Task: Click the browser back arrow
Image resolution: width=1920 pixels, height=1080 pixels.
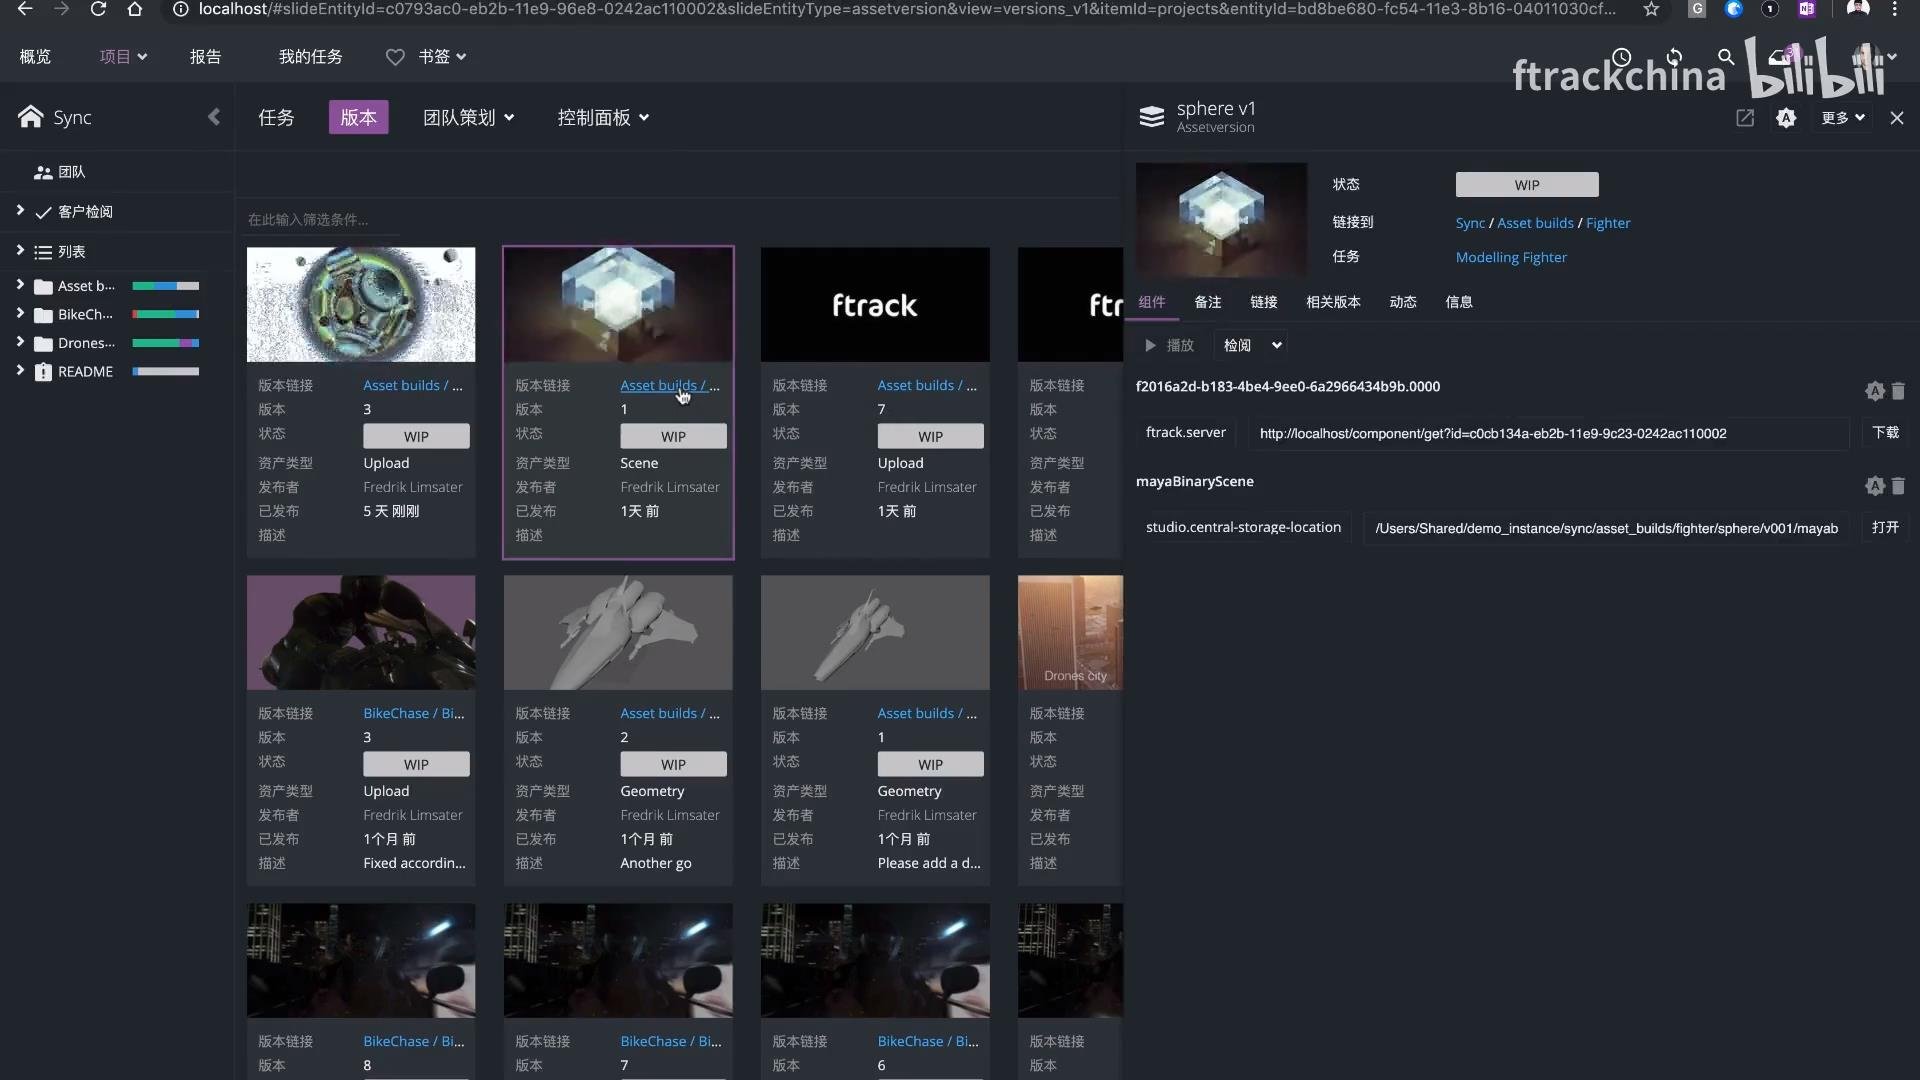Action: click(x=25, y=9)
